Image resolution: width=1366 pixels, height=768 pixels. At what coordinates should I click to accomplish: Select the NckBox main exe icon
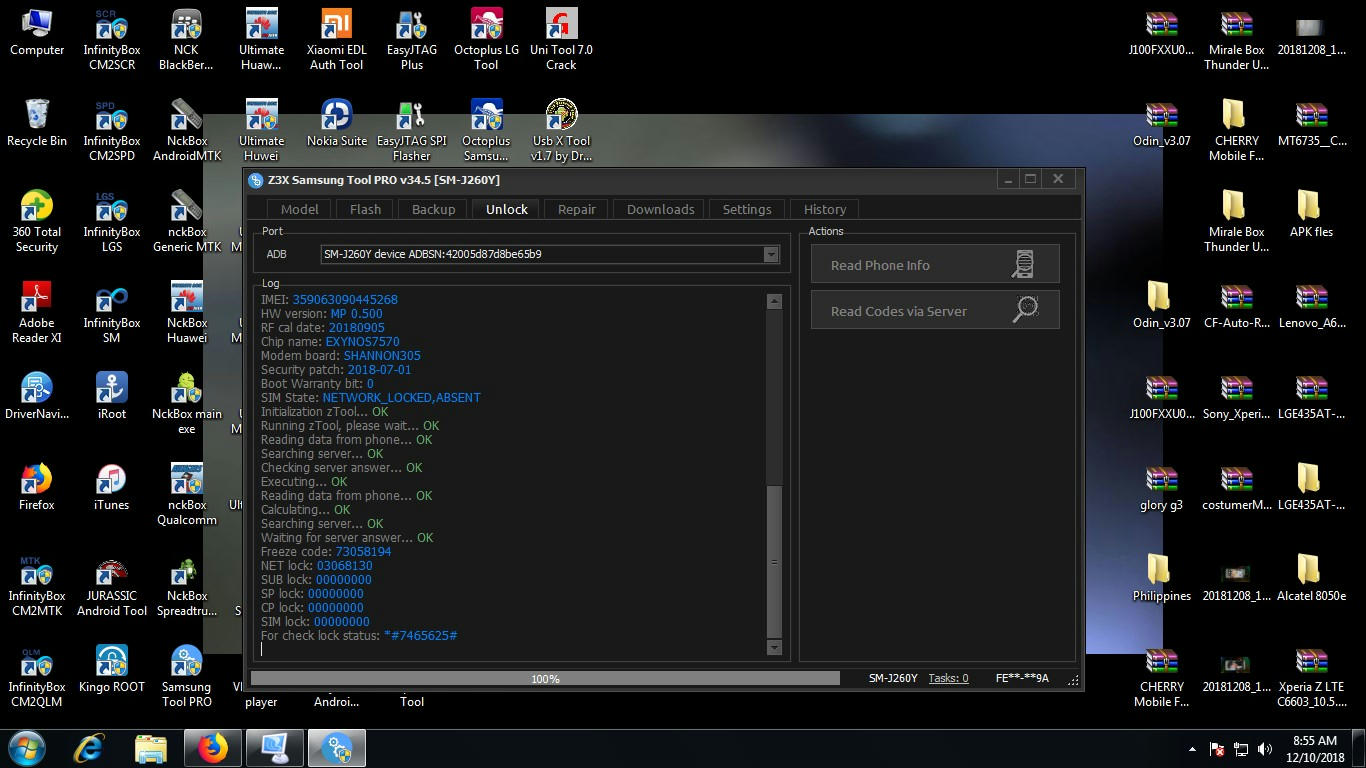186,404
